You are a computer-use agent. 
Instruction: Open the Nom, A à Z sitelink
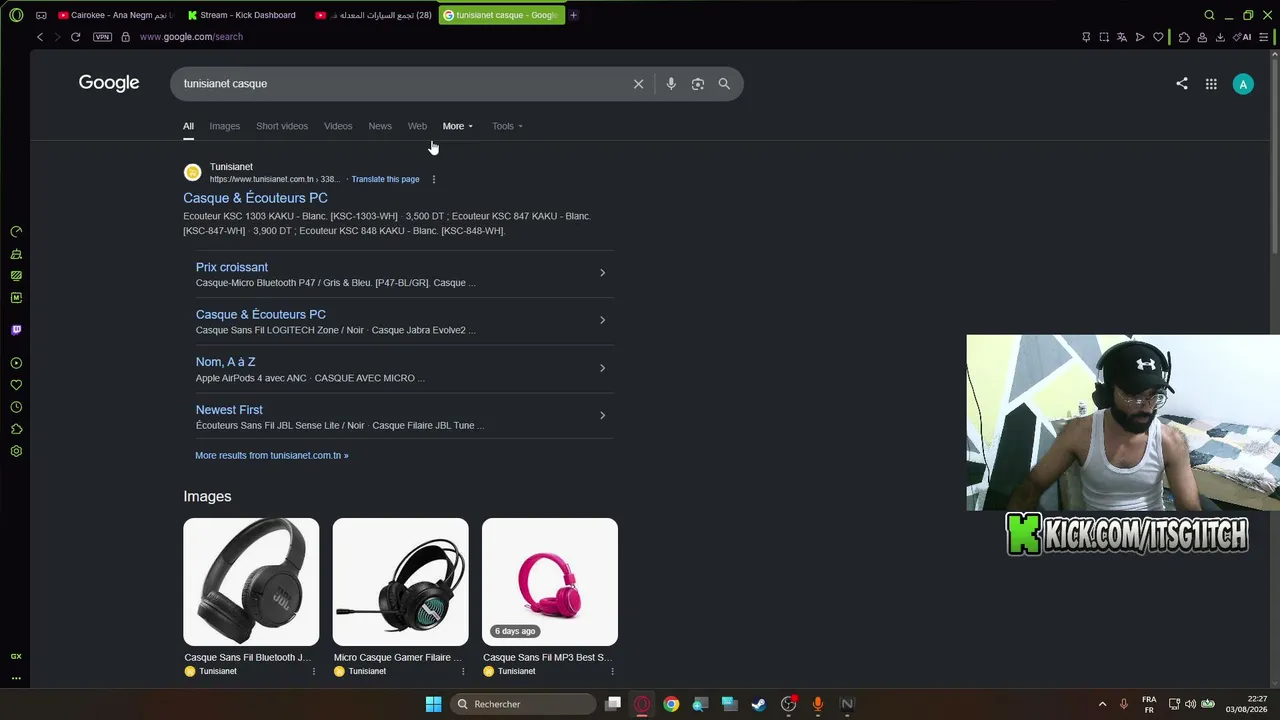(225, 362)
